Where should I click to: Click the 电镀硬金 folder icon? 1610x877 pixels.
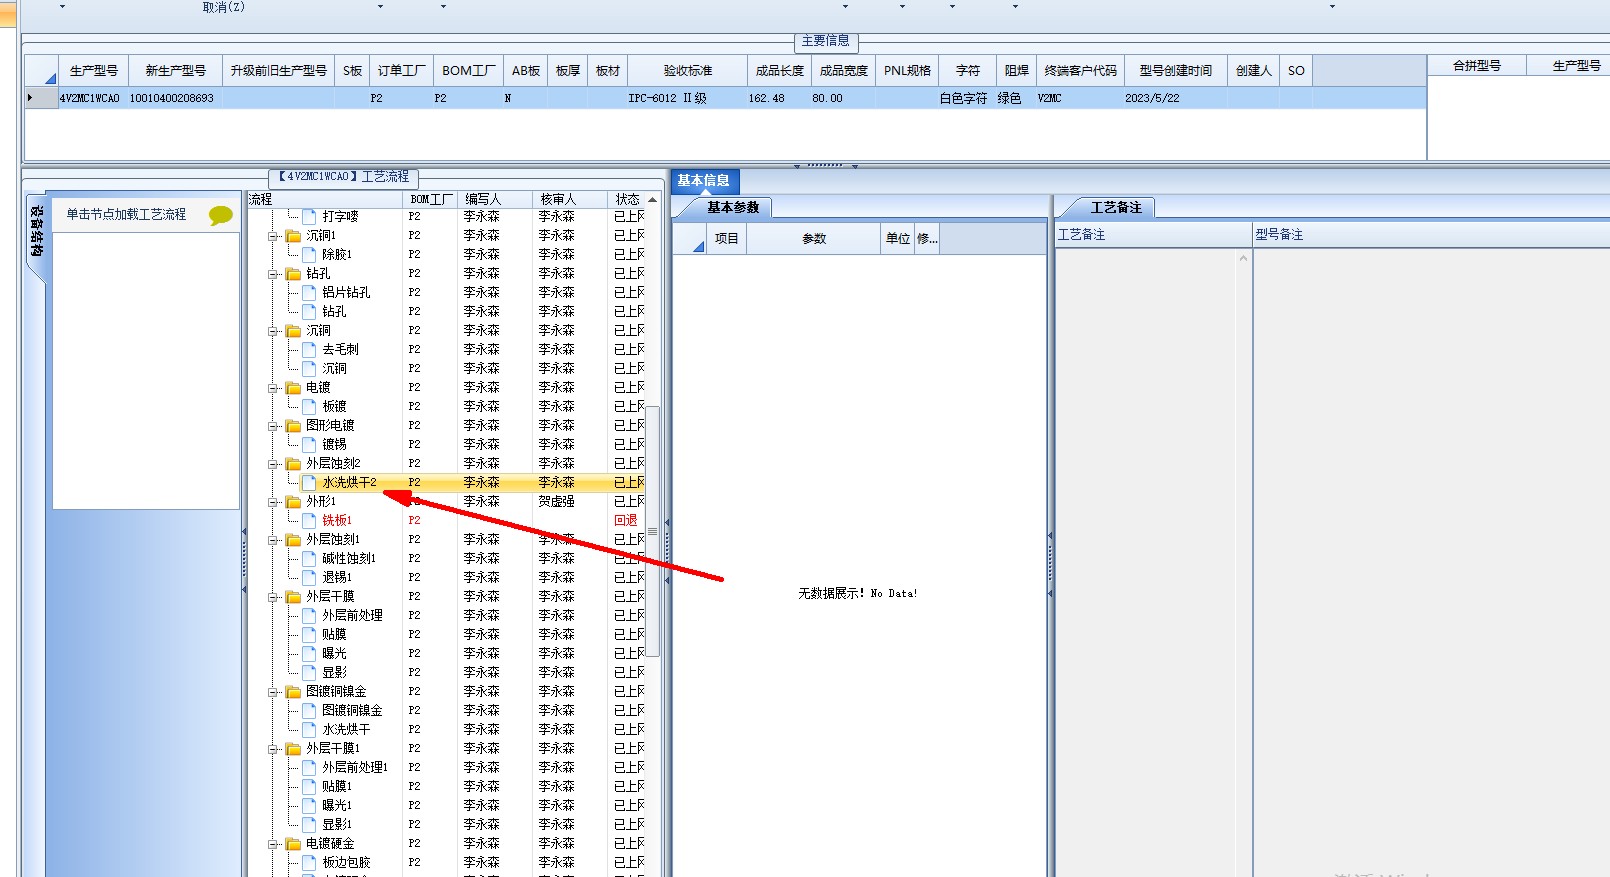(293, 844)
